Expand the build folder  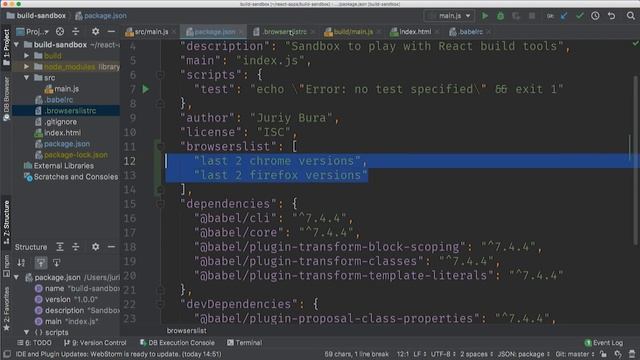(27, 56)
